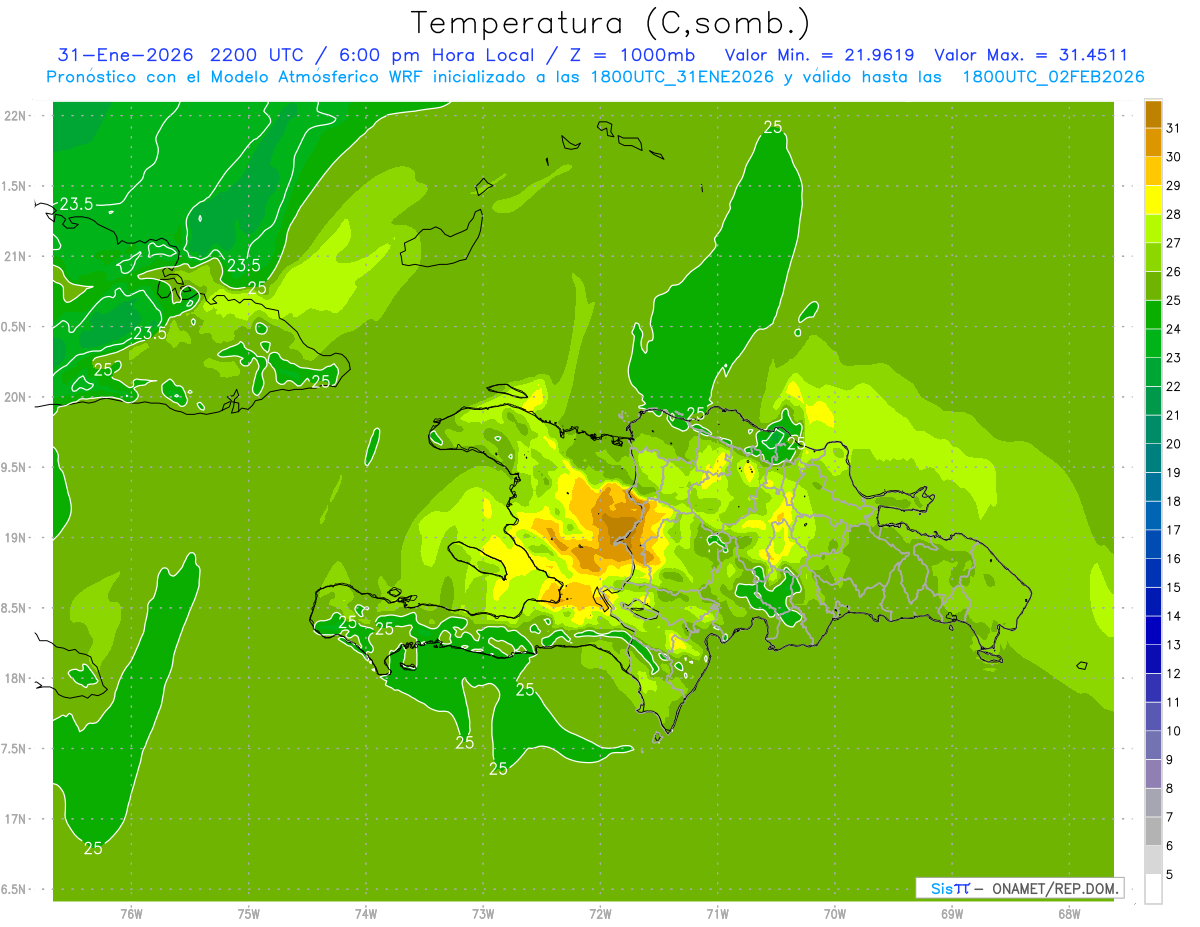Click the '69W' longitude label
1200x927 pixels.
point(952,914)
